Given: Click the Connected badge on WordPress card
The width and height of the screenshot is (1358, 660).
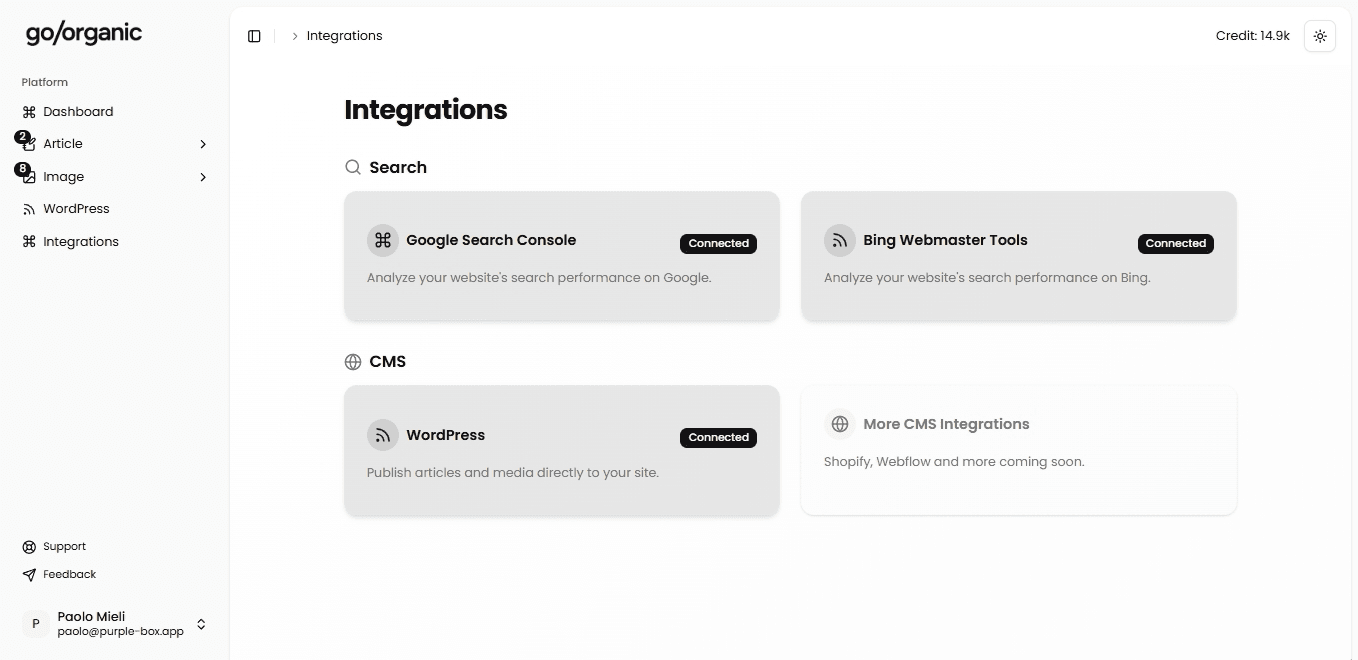Looking at the screenshot, I should point(718,437).
